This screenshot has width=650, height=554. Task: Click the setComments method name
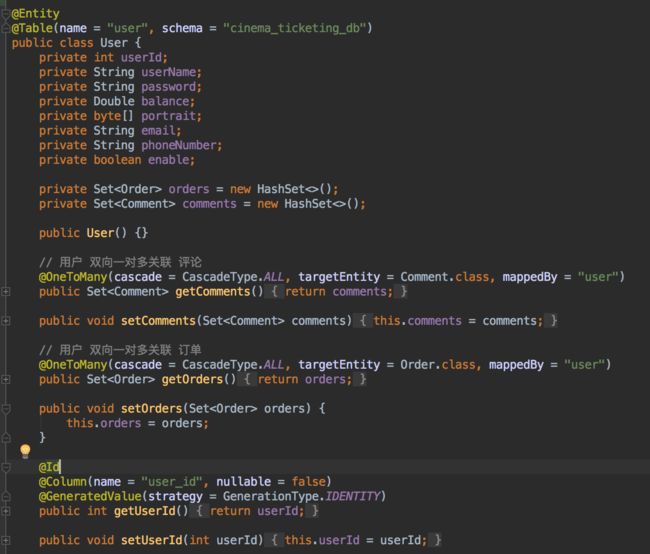tap(158, 321)
